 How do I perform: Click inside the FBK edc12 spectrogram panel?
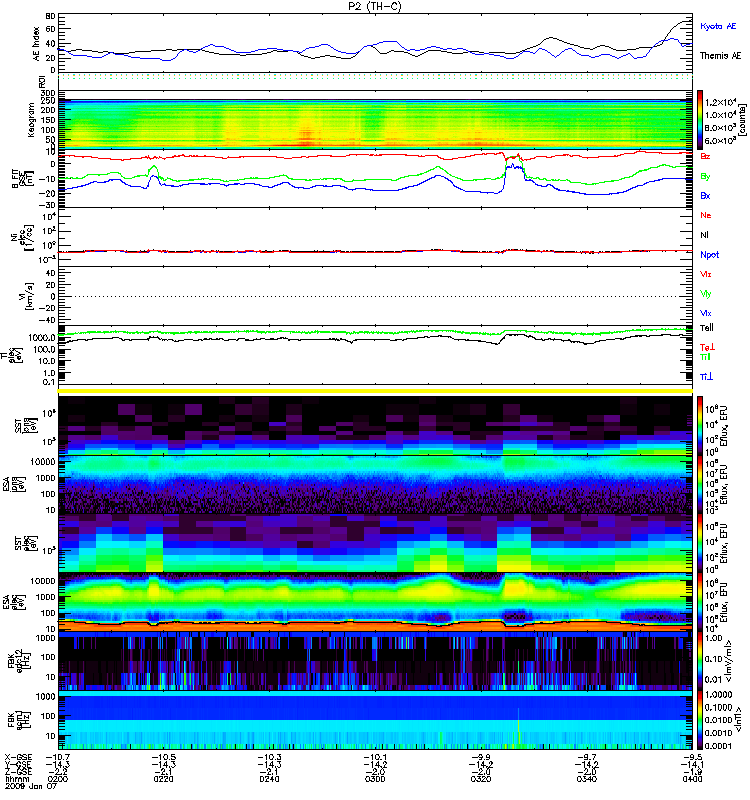coord(375,661)
